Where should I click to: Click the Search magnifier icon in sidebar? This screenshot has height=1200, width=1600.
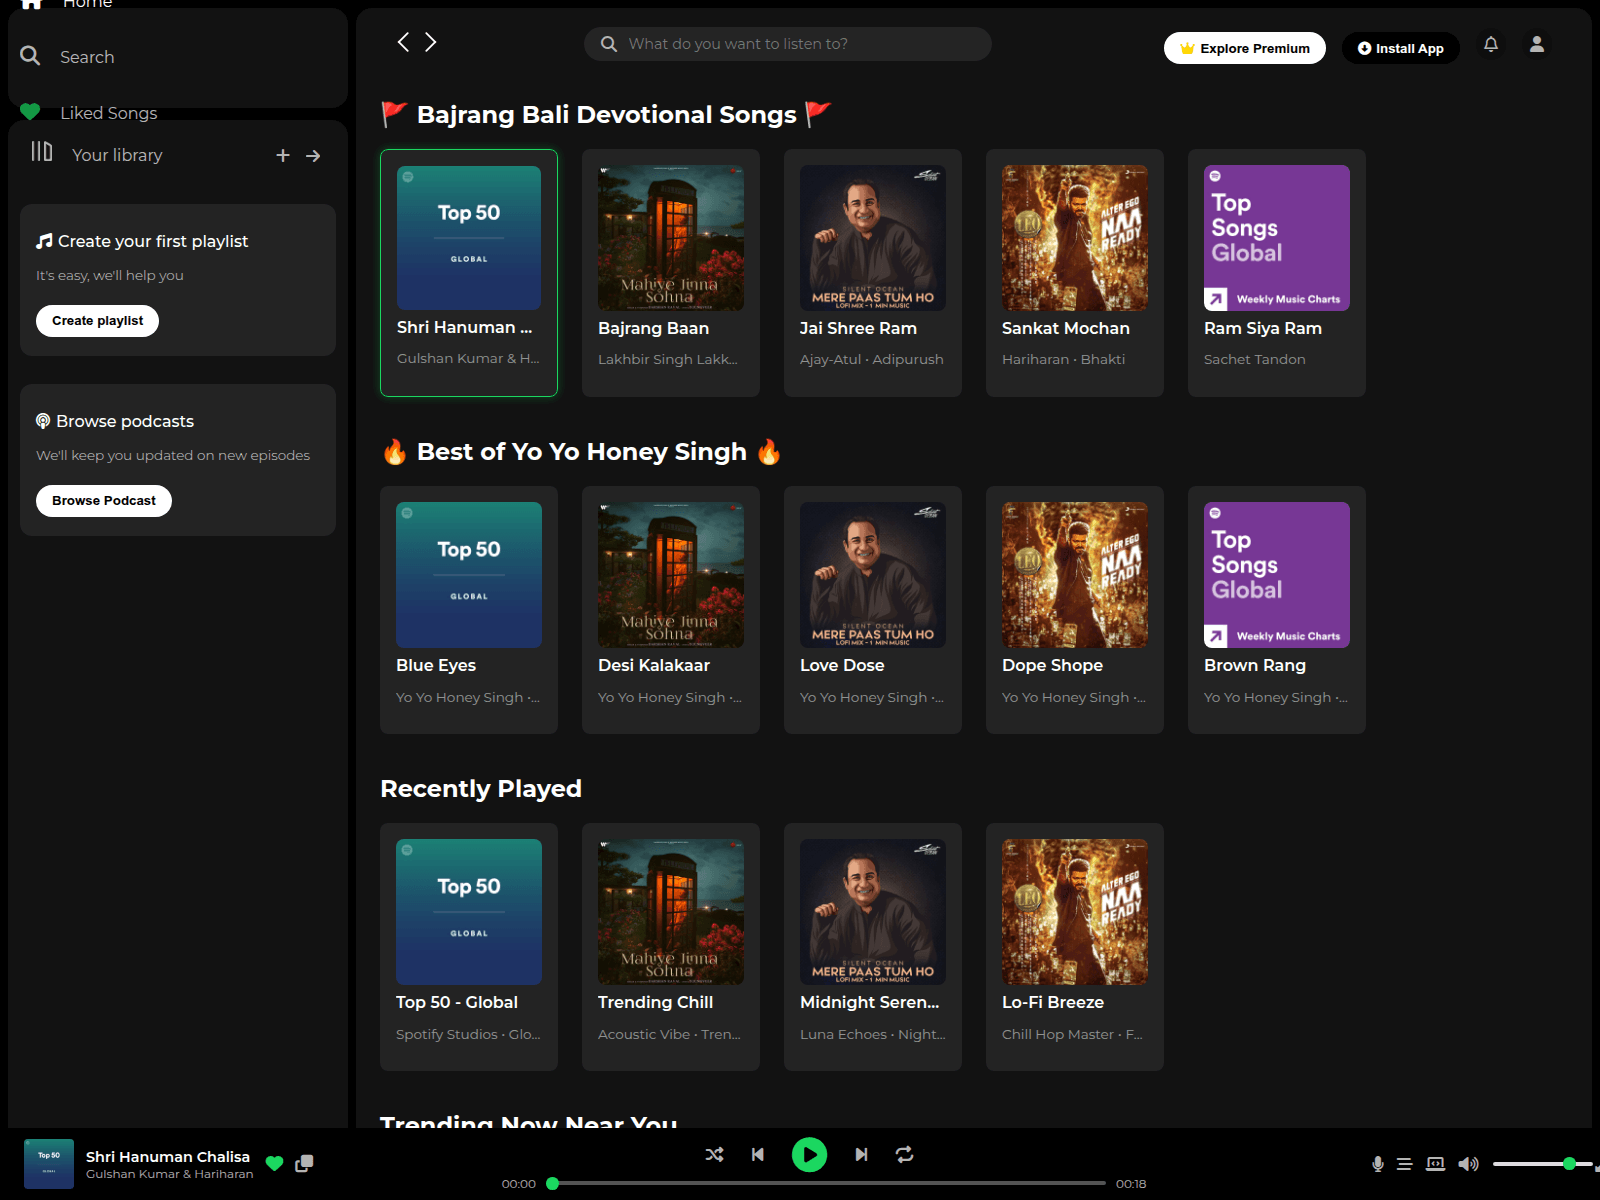30,56
